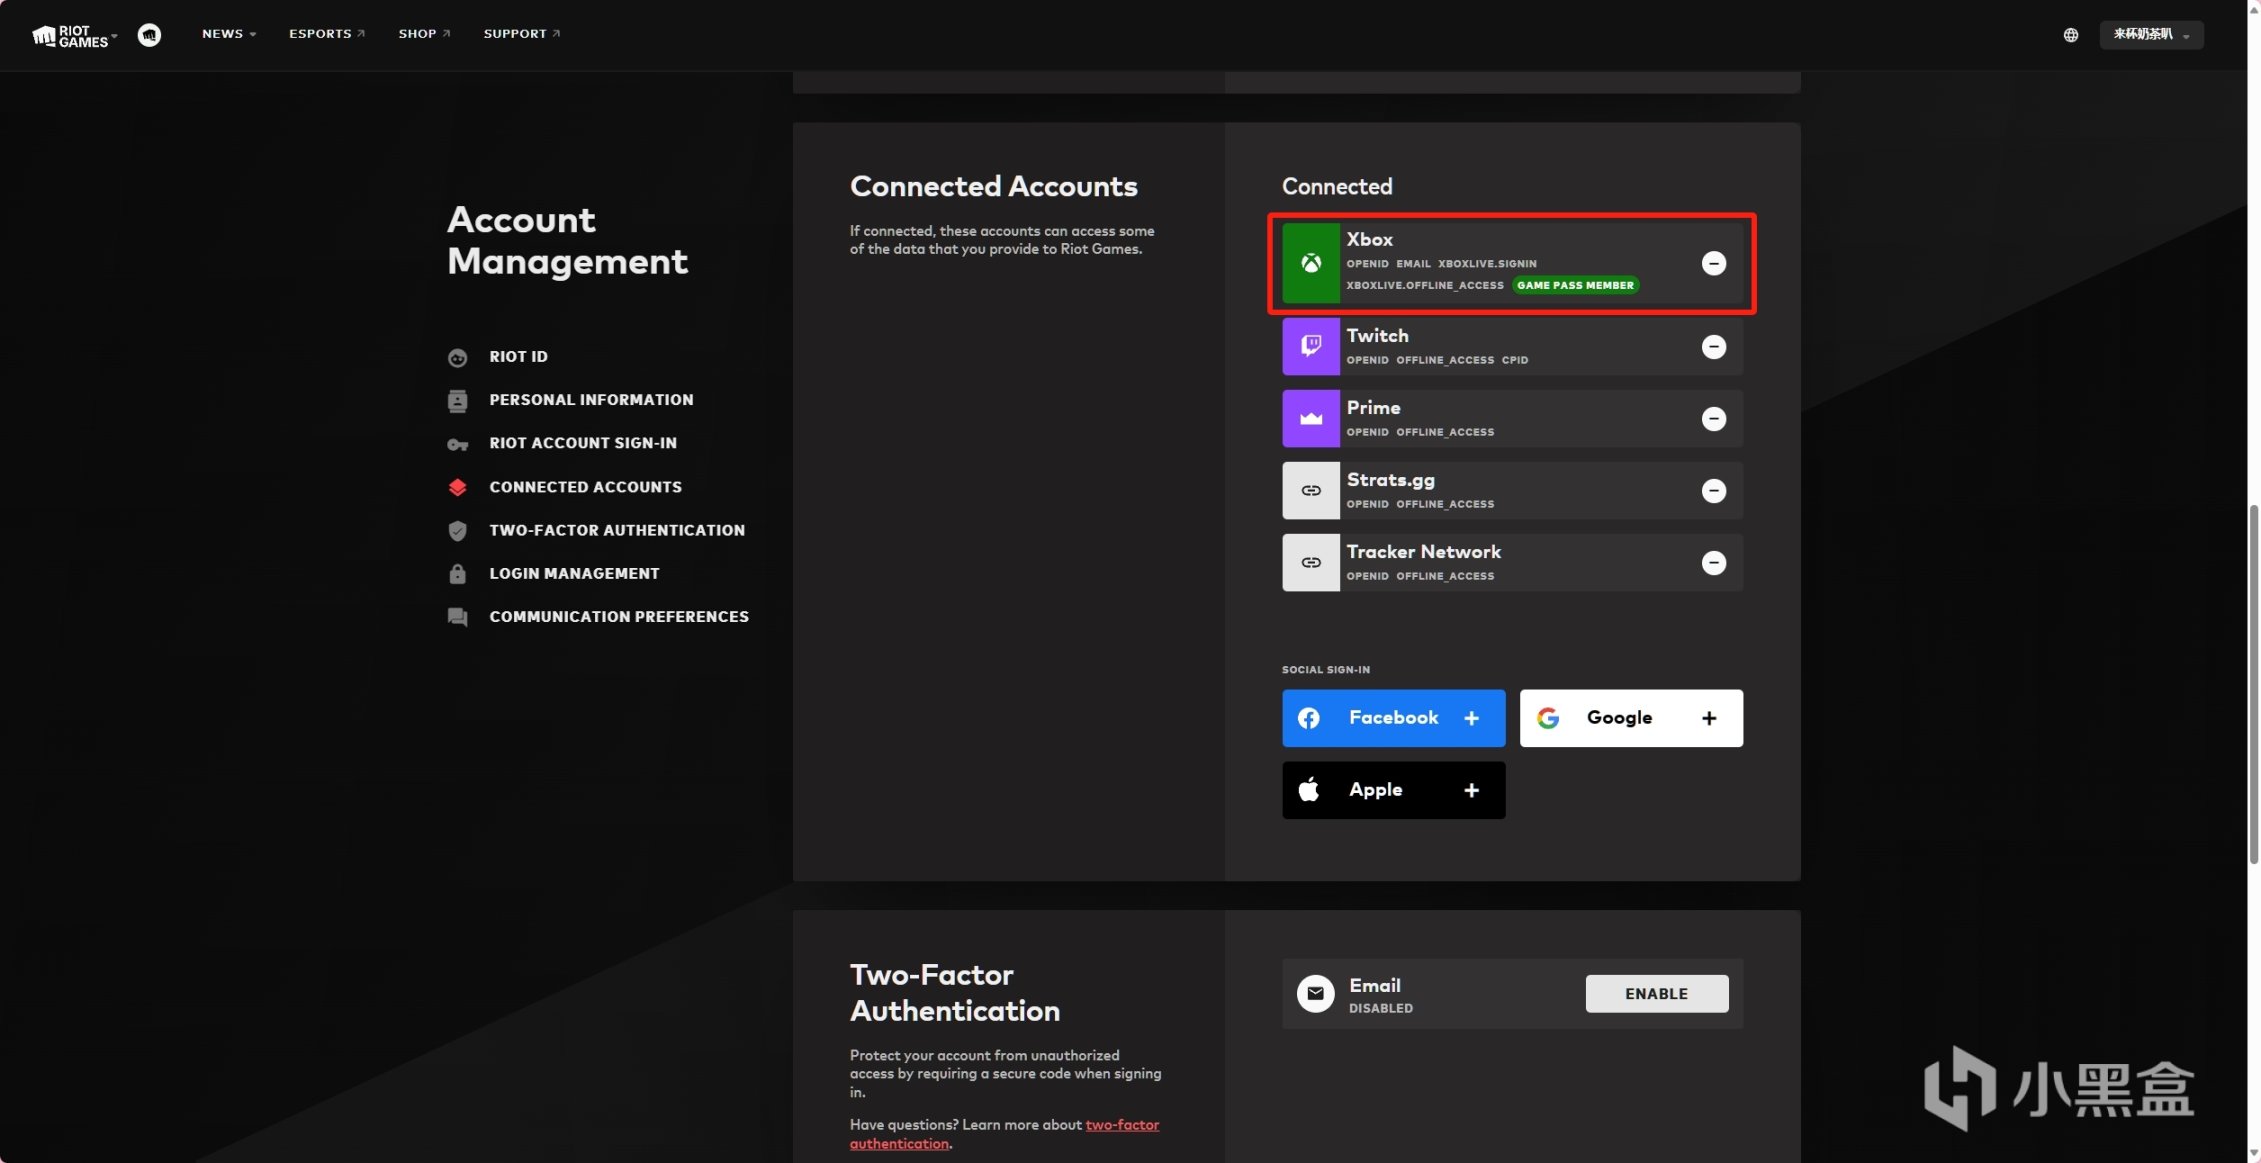Click the Personal Information badge icon
Viewport: 2261px width, 1163px height.
pyautogui.click(x=458, y=401)
